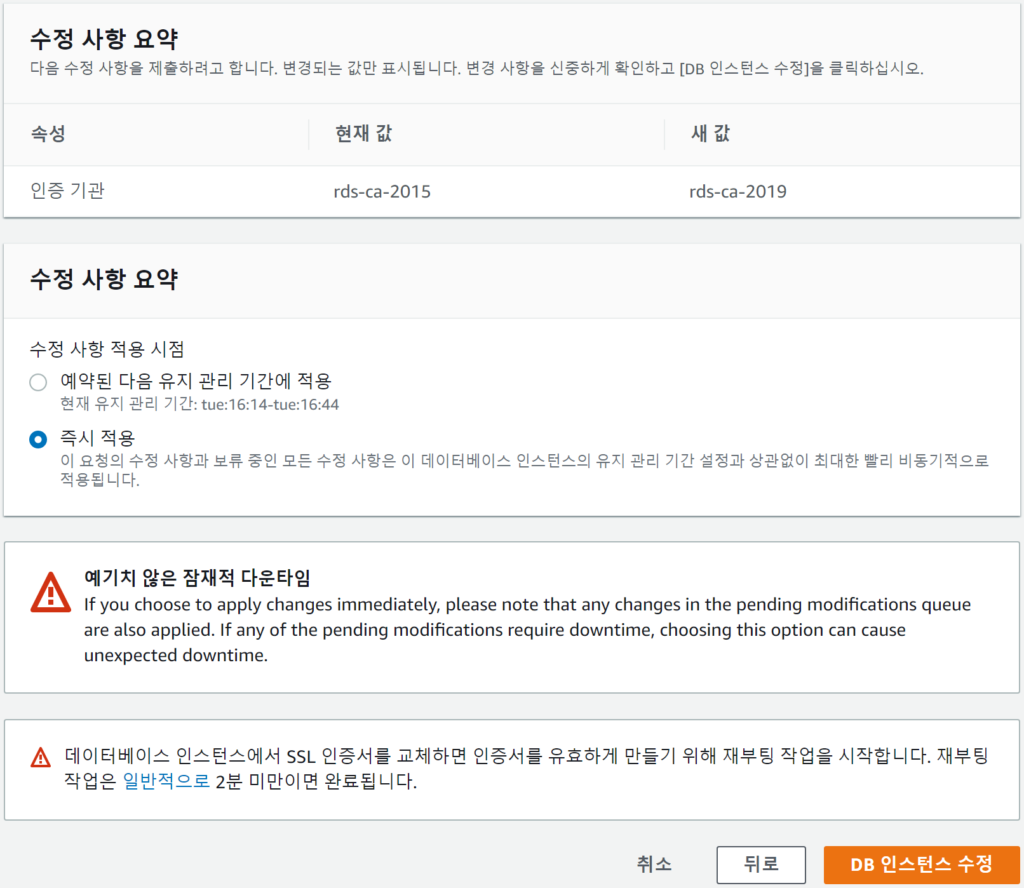Select the 예약된 다음 유지 관리 기간에 적용 radio option
Viewport: 1024px width, 888px height.
(38, 382)
